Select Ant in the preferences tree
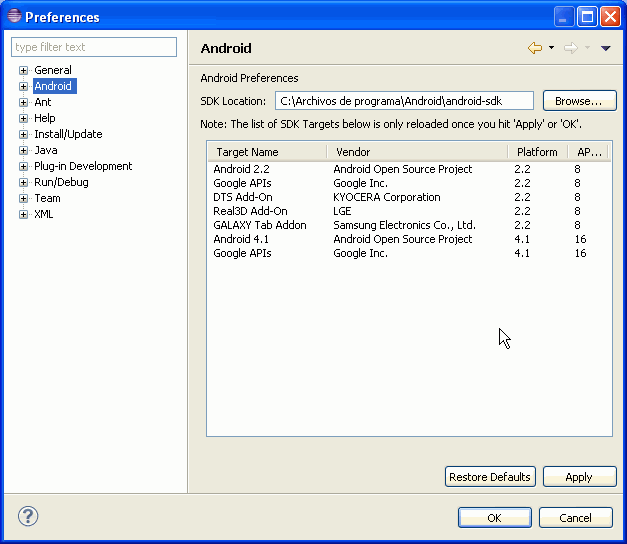Viewport: 627px width, 544px height. coord(43,102)
